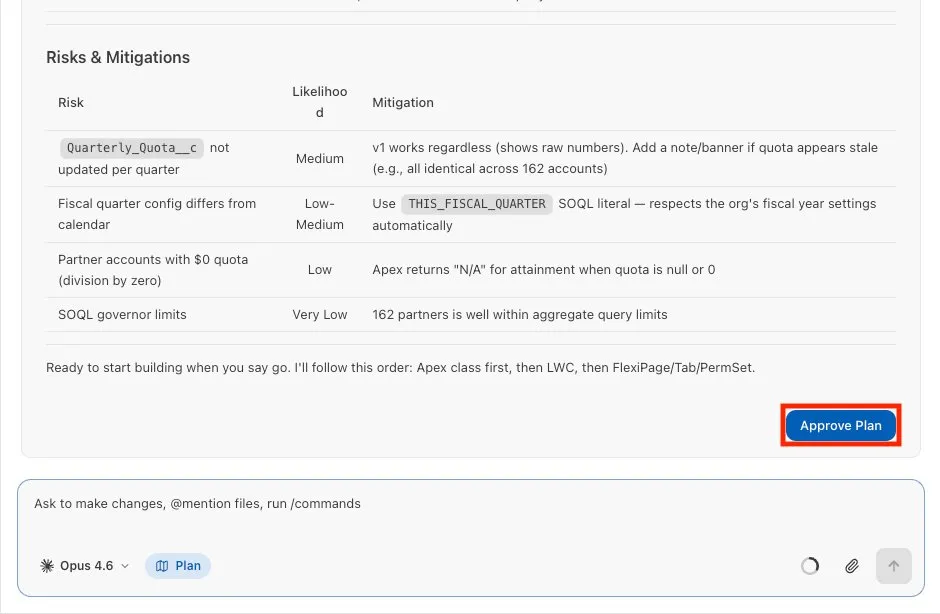Click the 'Risk' column header
The image size is (940, 614).
(x=71, y=103)
